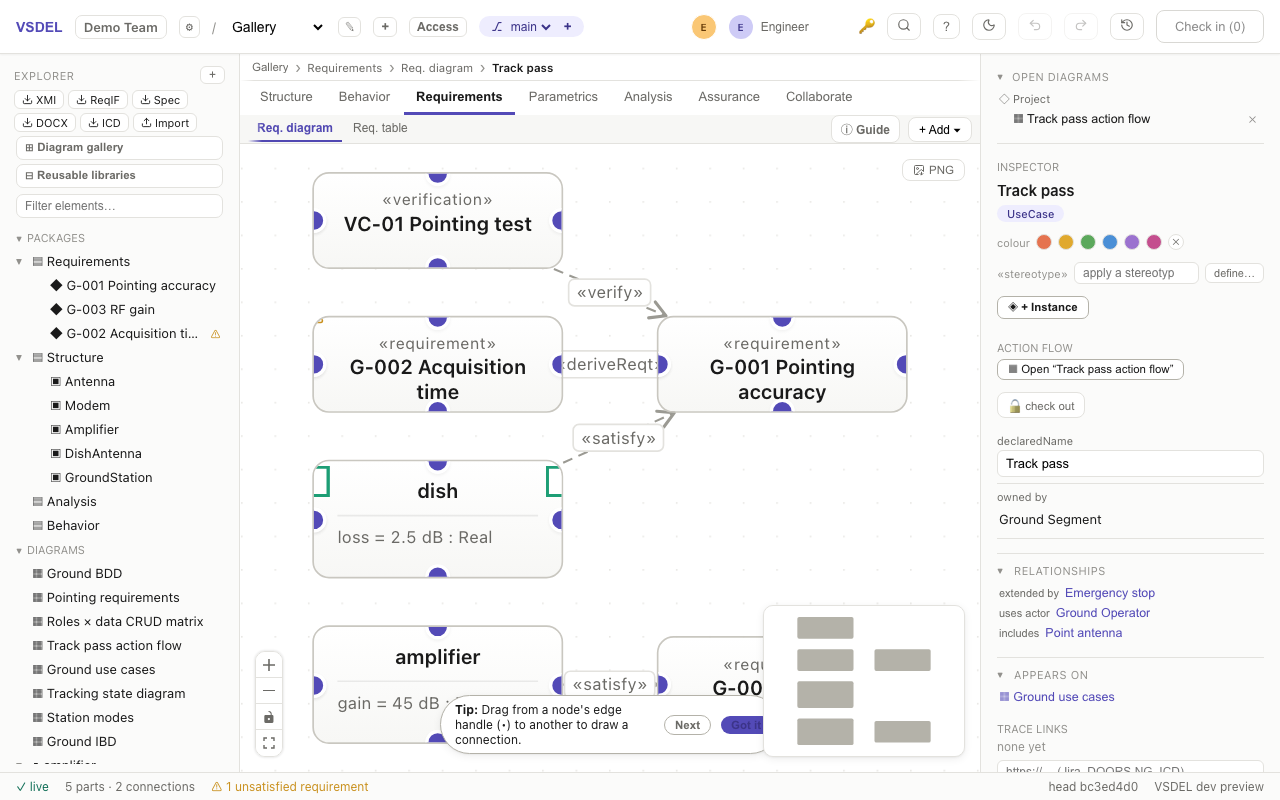Pick the green colour swatch

(x=1088, y=242)
